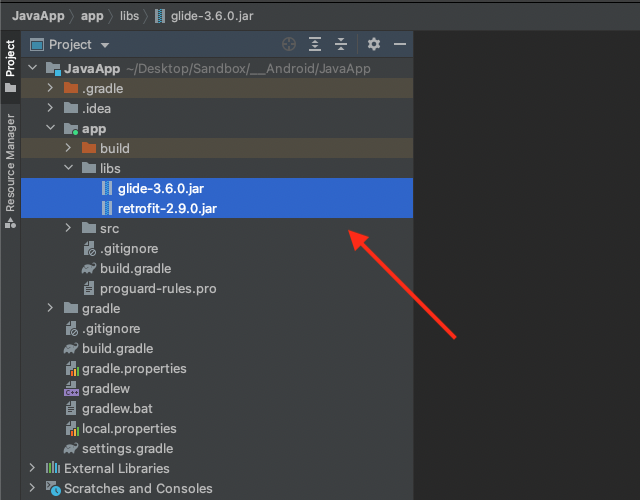Expand the build folder under app

68,148
